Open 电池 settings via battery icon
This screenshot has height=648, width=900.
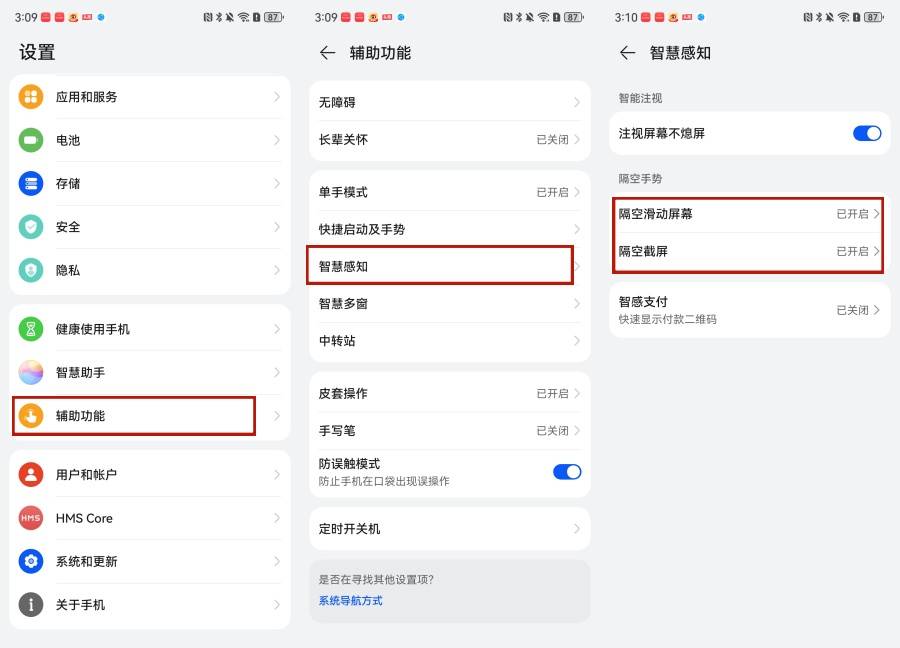tap(30, 140)
